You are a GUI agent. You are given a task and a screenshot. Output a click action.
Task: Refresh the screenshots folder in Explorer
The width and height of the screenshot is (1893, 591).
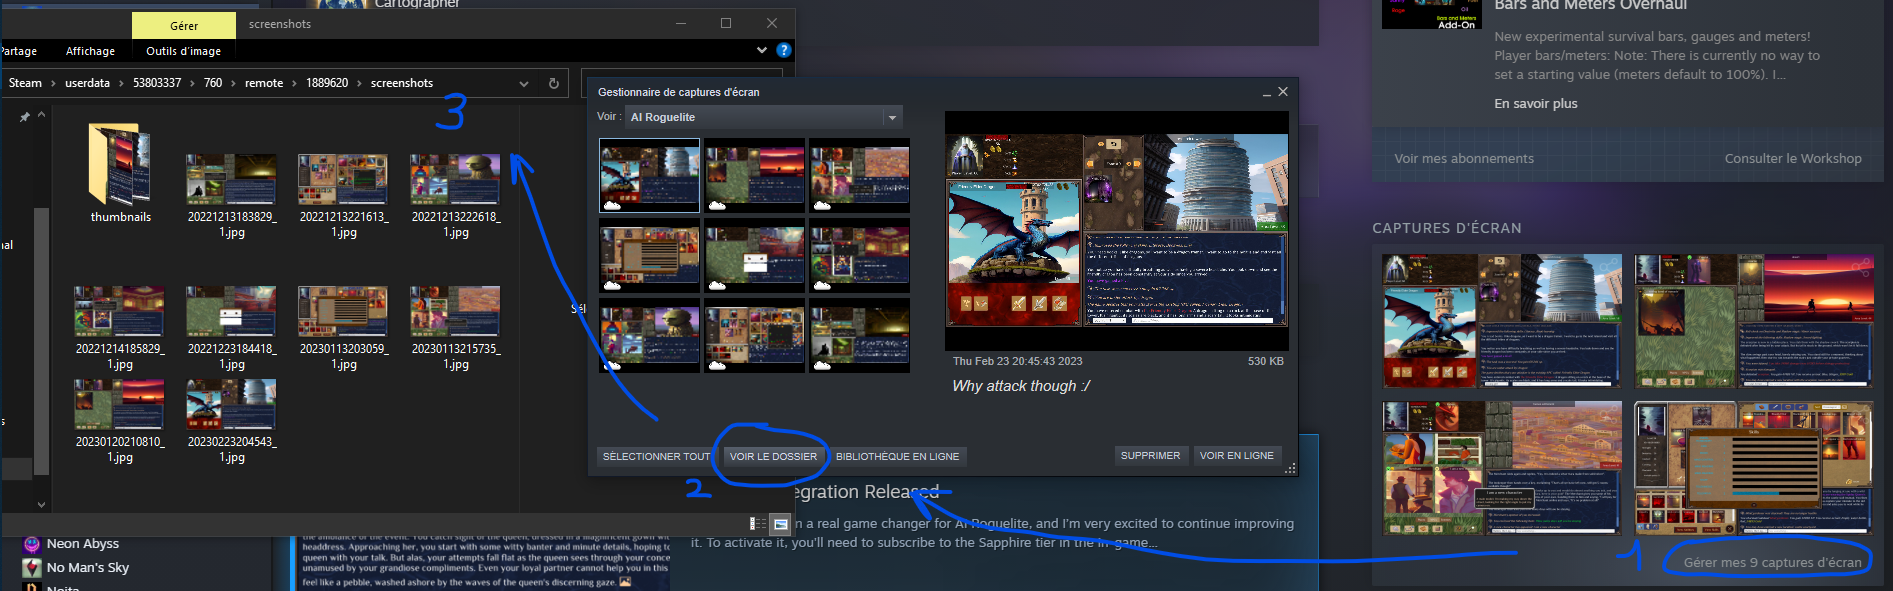coord(554,83)
